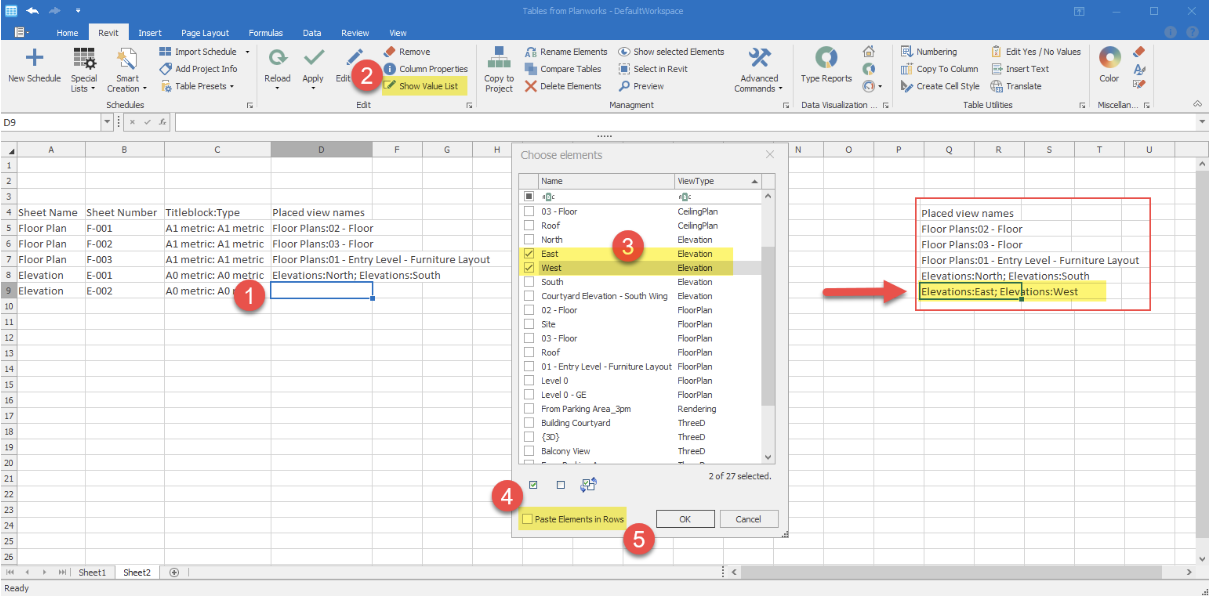Close the Choose elements dialog
Viewport: 1214px width, 598px height.
[x=769, y=155]
